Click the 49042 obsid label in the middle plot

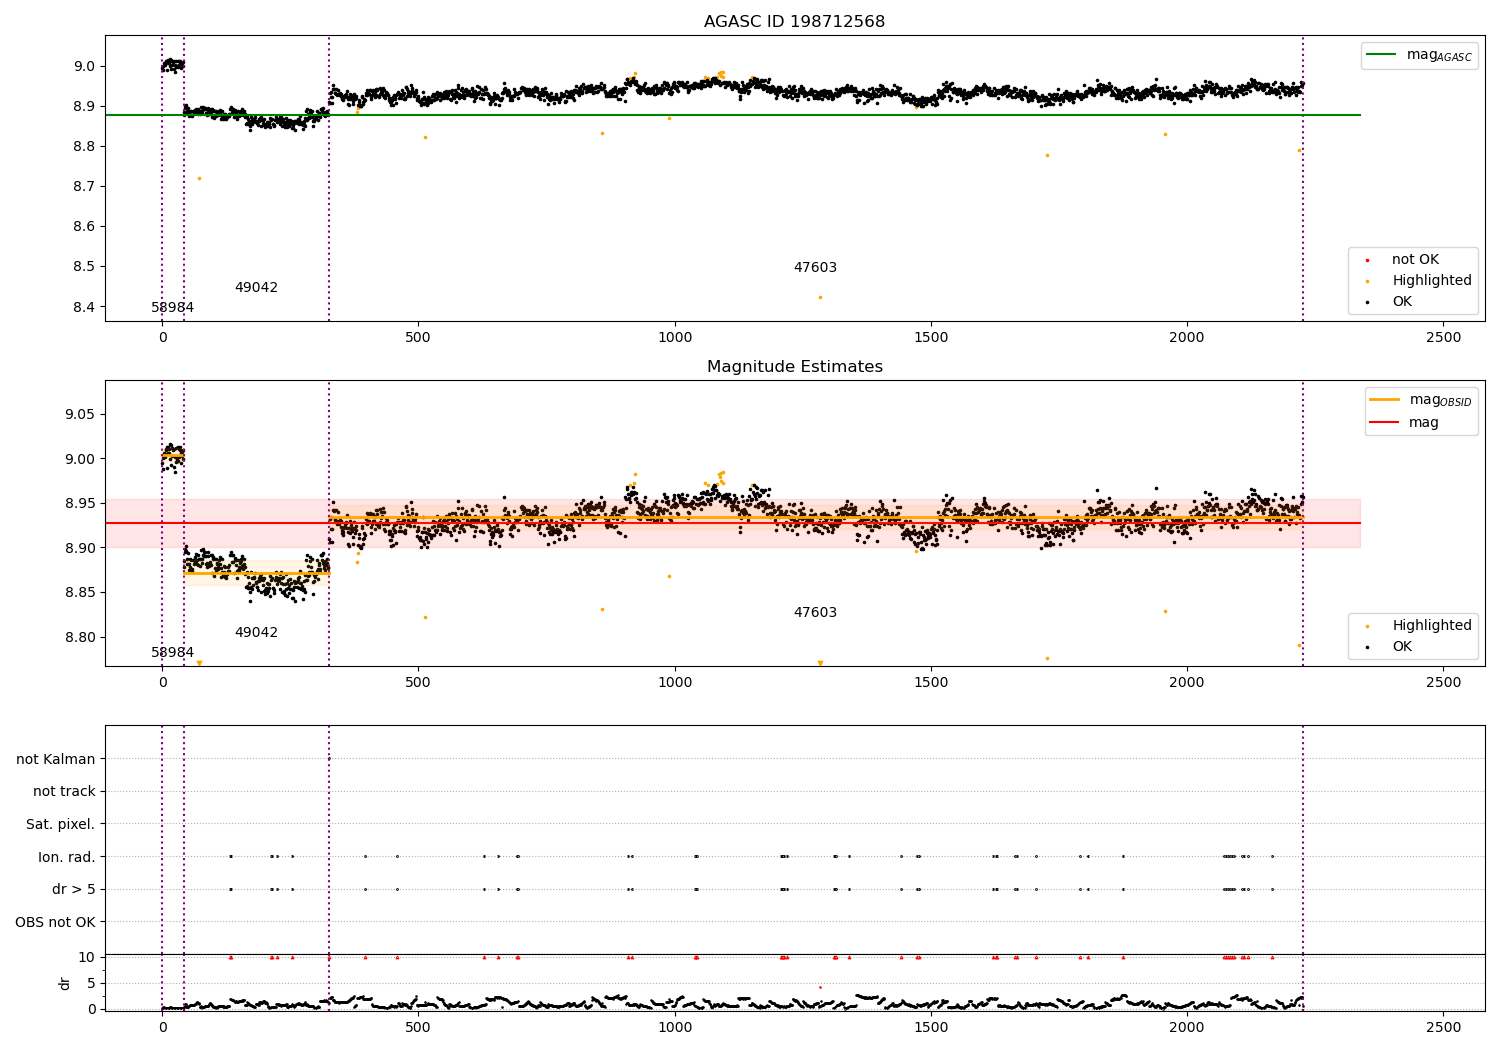(256, 633)
